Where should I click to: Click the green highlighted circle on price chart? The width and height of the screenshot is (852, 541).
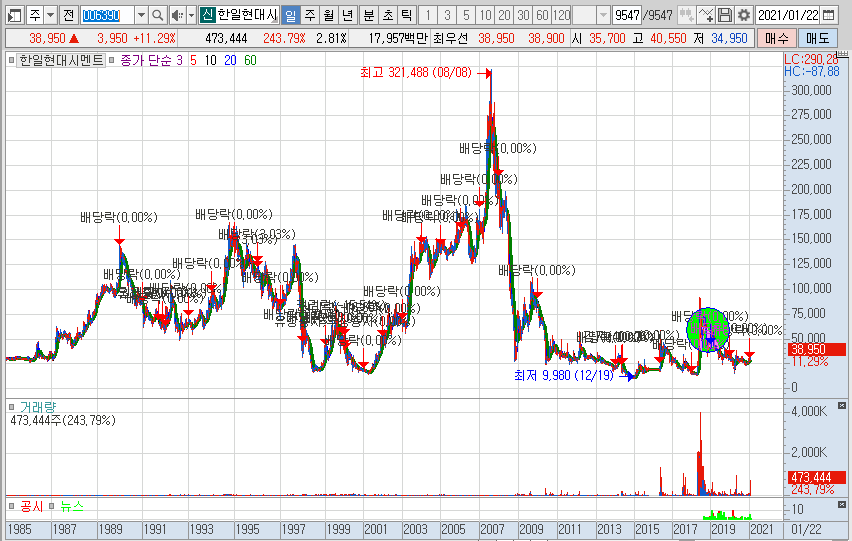[709, 329]
